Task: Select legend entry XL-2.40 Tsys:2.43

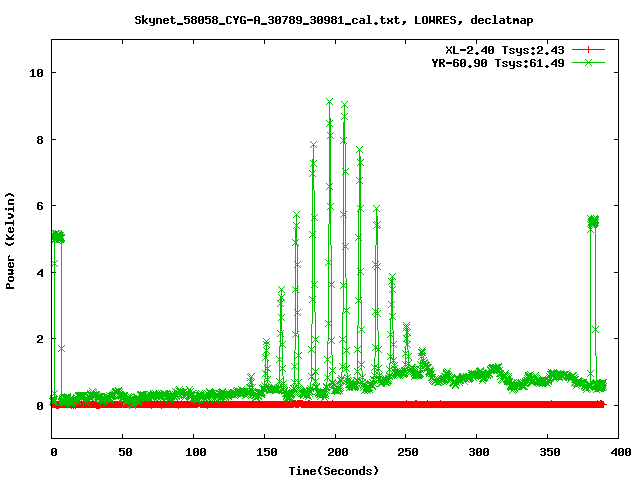Action: point(505,50)
